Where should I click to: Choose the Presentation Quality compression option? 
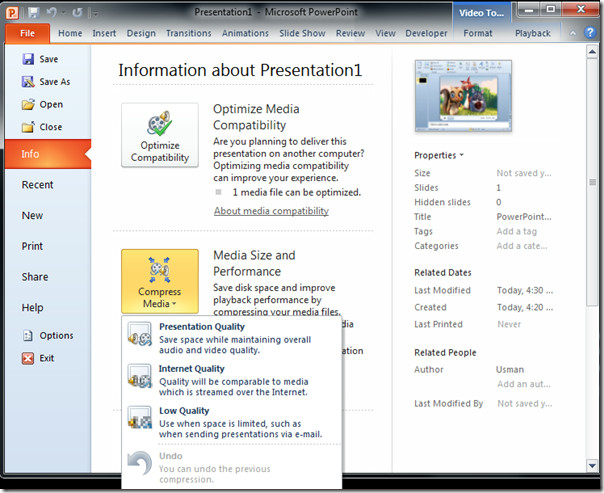coord(232,338)
